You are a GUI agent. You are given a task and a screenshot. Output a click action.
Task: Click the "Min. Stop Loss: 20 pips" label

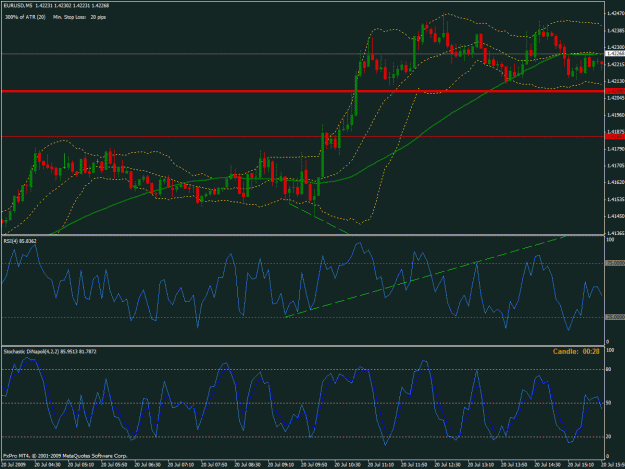(x=79, y=17)
